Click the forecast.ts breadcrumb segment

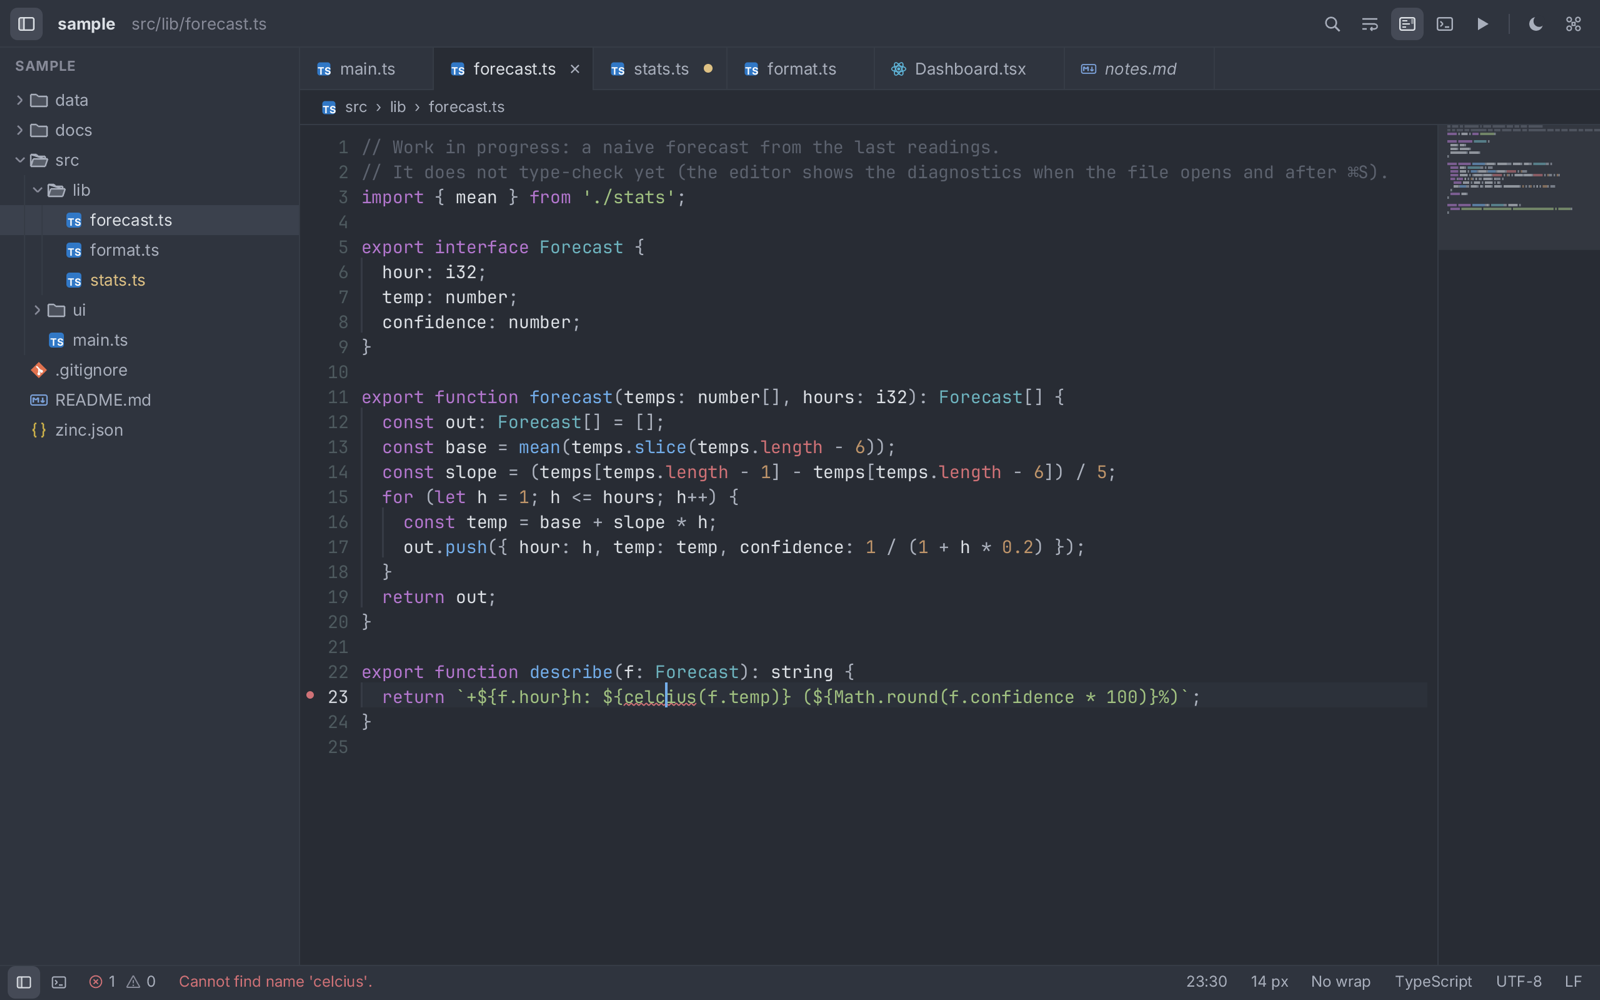pyautogui.click(x=467, y=107)
